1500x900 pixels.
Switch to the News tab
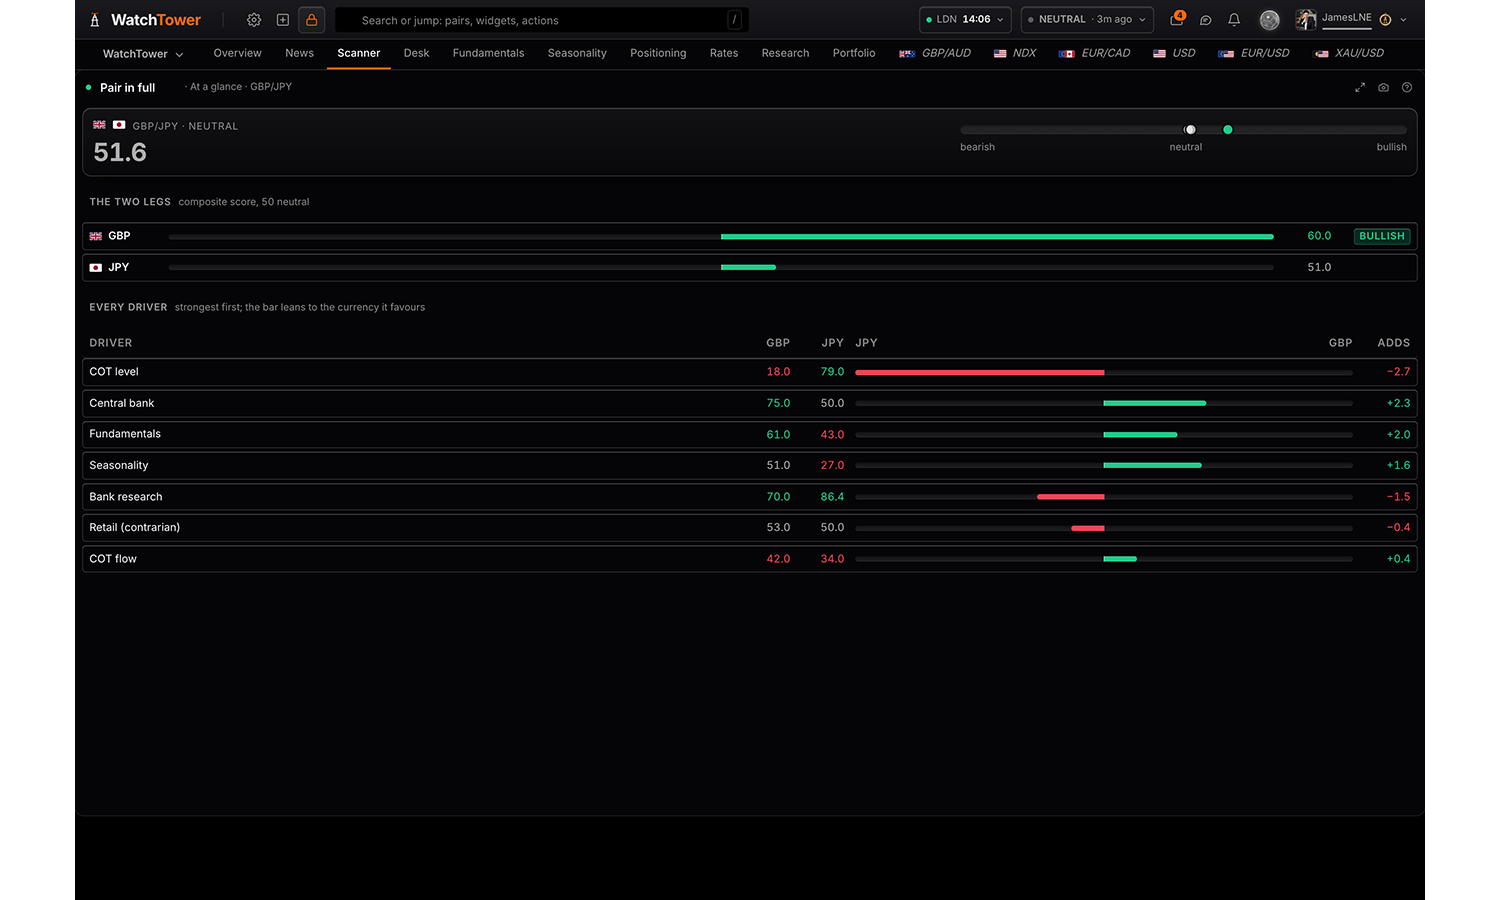point(299,53)
